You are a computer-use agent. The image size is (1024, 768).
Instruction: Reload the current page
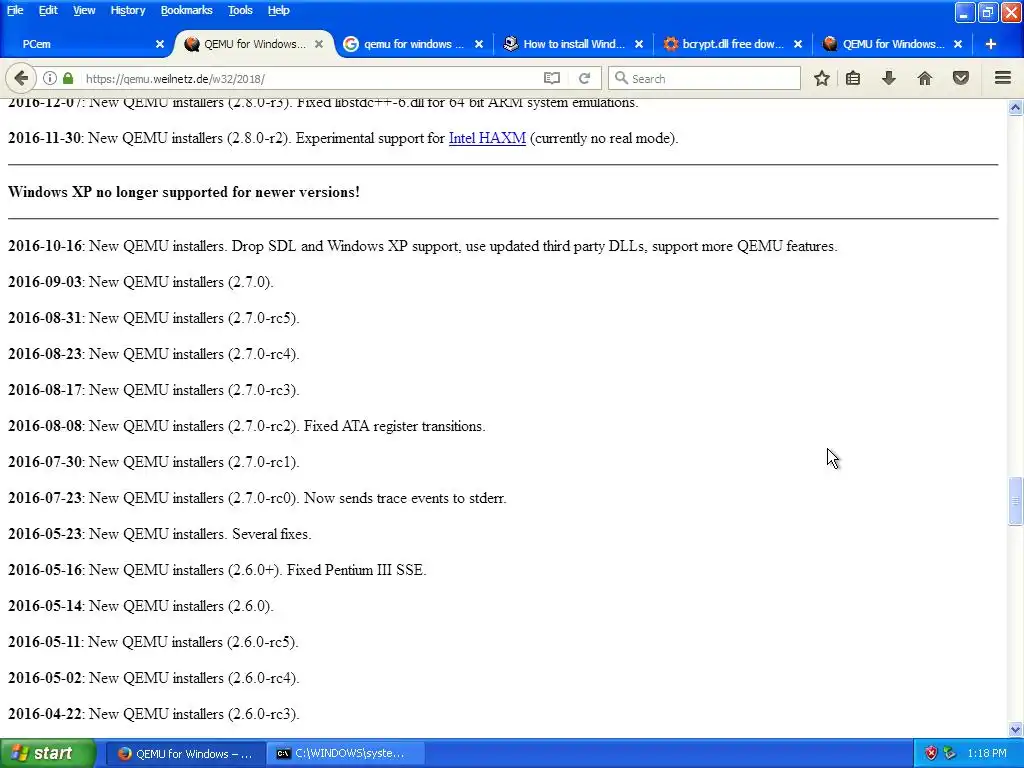point(584,78)
